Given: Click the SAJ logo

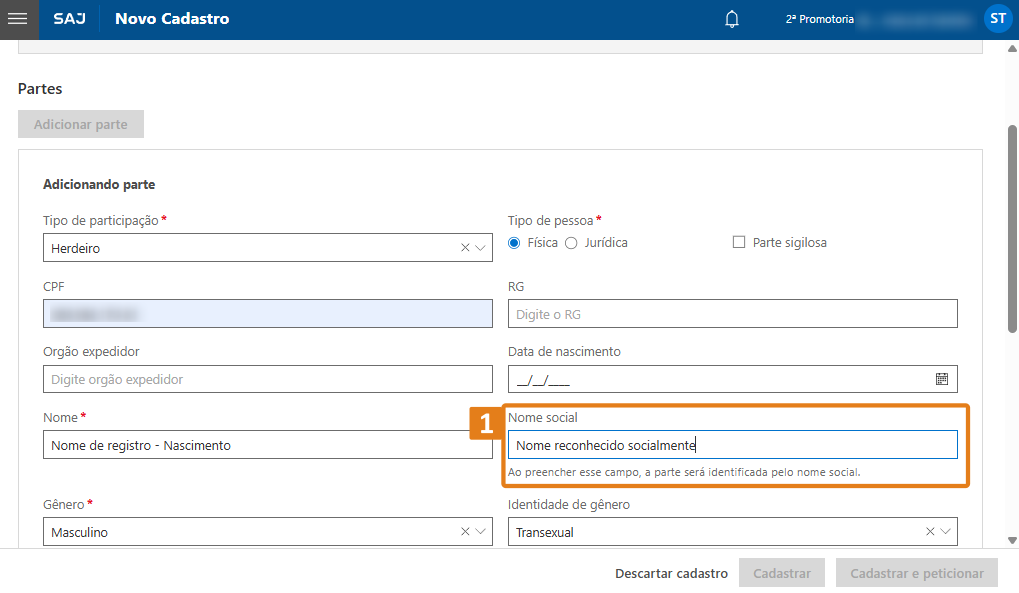Looking at the screenshot, I should (x=69, y=19).
